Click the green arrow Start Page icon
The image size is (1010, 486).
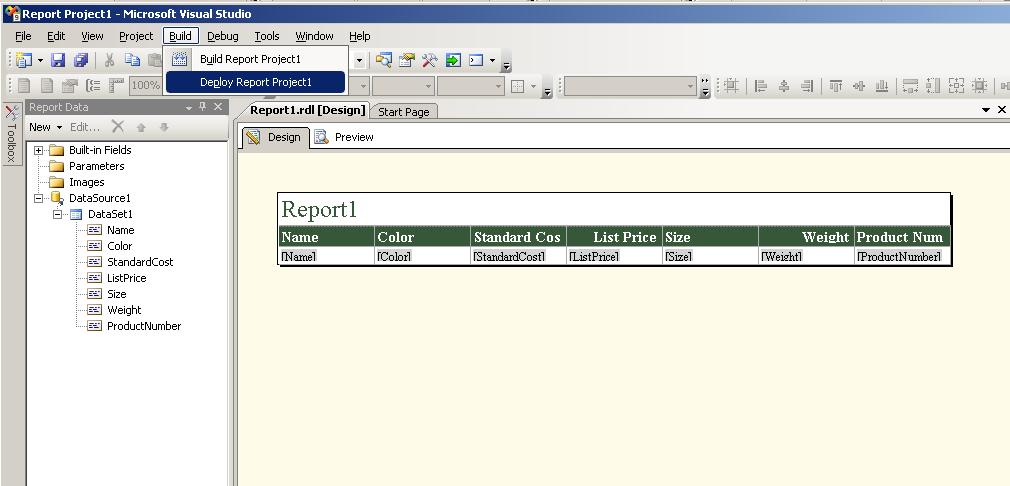[453, 61]
